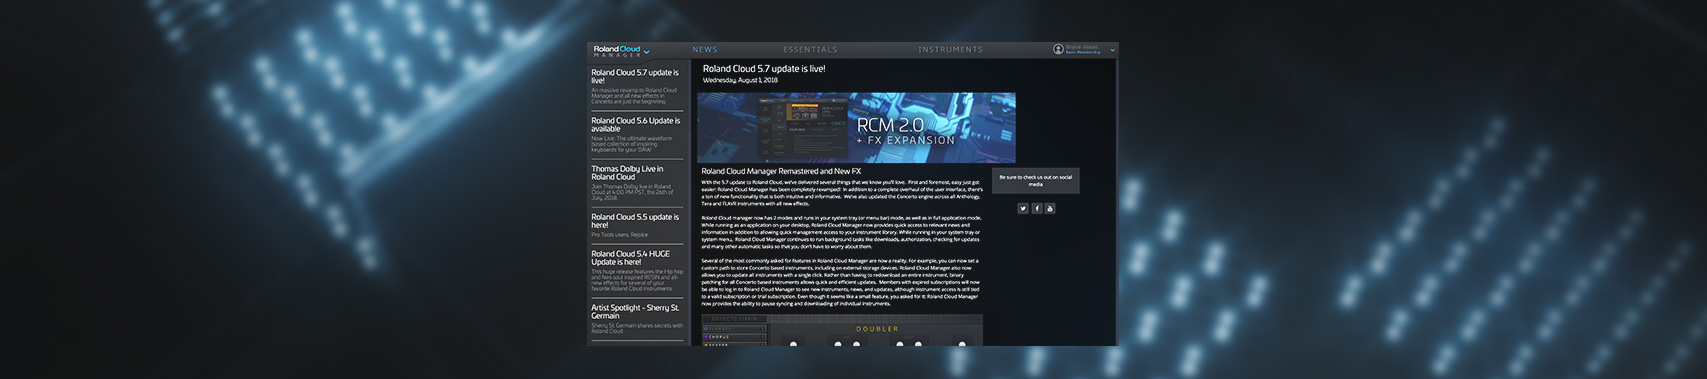
Task: Expand the Roland Cloud Manager logo menu chevron
Action: click(647, 50)
